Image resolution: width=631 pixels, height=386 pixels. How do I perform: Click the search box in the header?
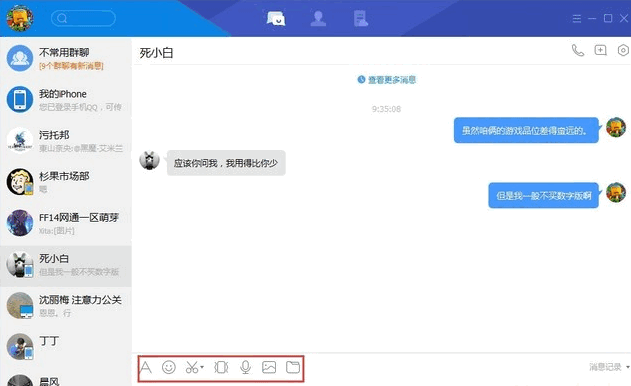[x=83, y=18]
